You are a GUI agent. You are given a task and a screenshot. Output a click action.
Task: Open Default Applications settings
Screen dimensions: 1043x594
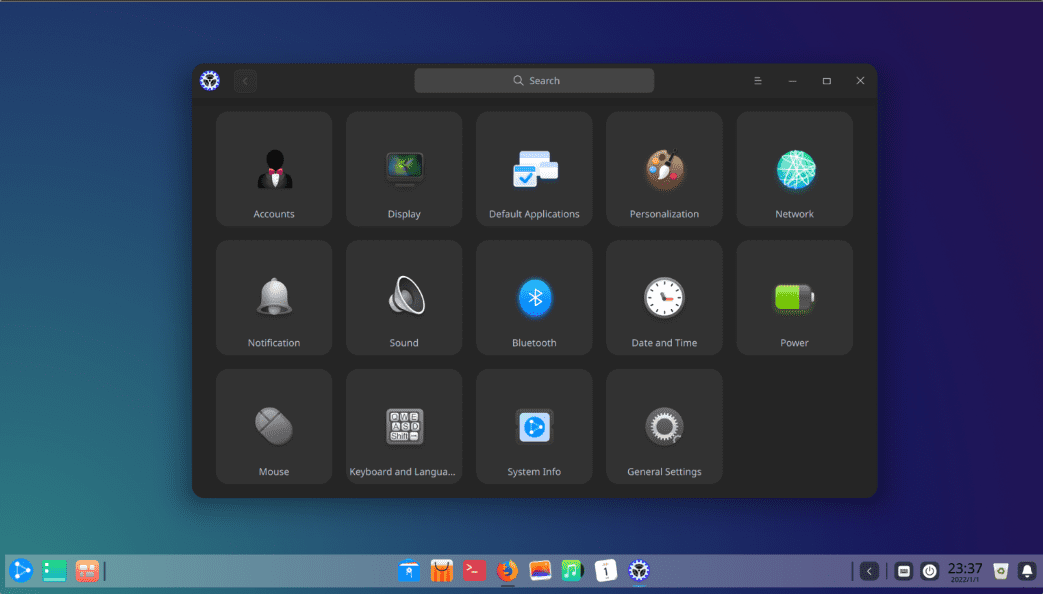[x=534, y=168]
